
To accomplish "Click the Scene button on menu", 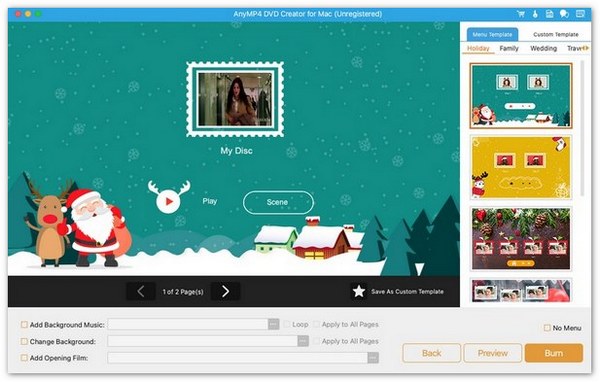I will (x=278, y=202).
